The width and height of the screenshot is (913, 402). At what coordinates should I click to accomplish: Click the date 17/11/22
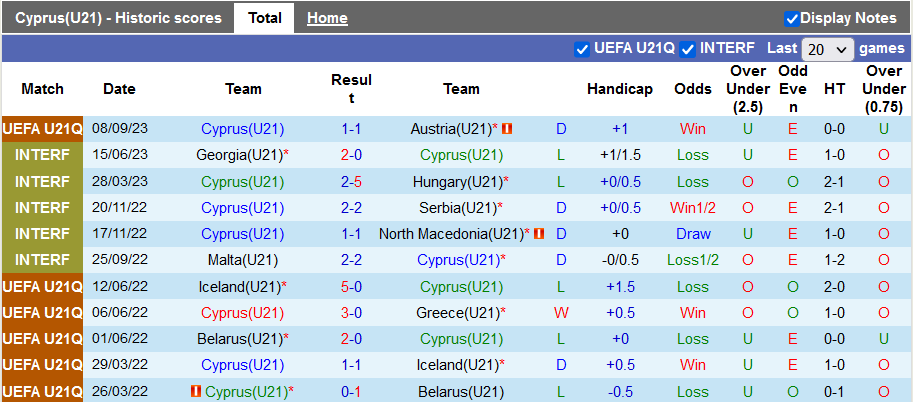tap(119, 234)
